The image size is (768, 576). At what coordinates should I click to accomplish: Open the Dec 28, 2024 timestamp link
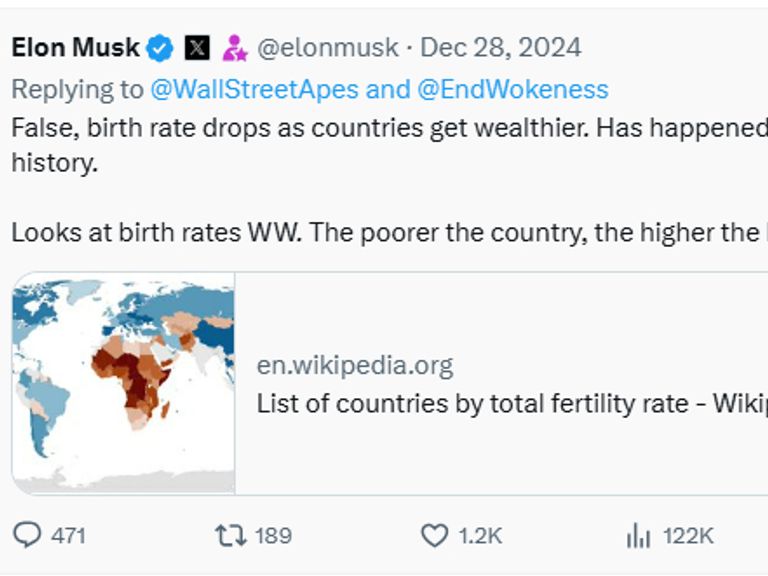[500, 47]
